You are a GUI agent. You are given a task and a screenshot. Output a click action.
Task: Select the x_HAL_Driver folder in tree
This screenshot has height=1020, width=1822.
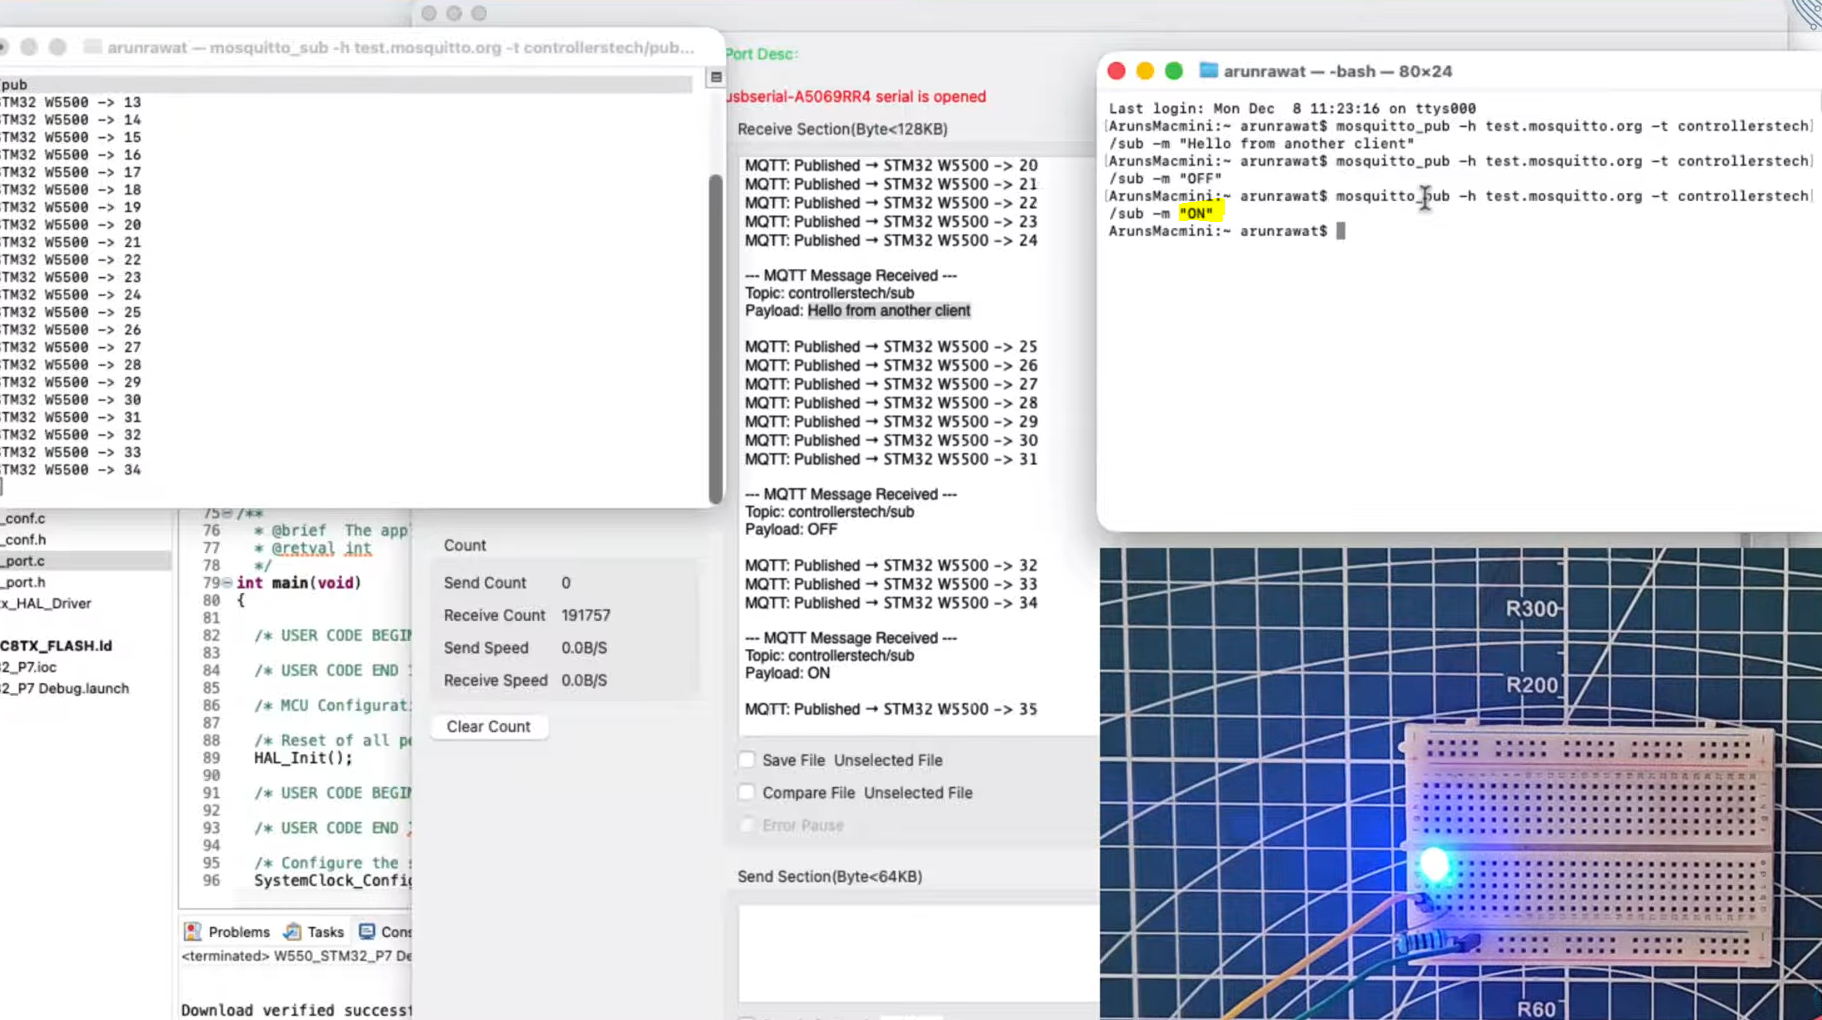click(46, 603)
